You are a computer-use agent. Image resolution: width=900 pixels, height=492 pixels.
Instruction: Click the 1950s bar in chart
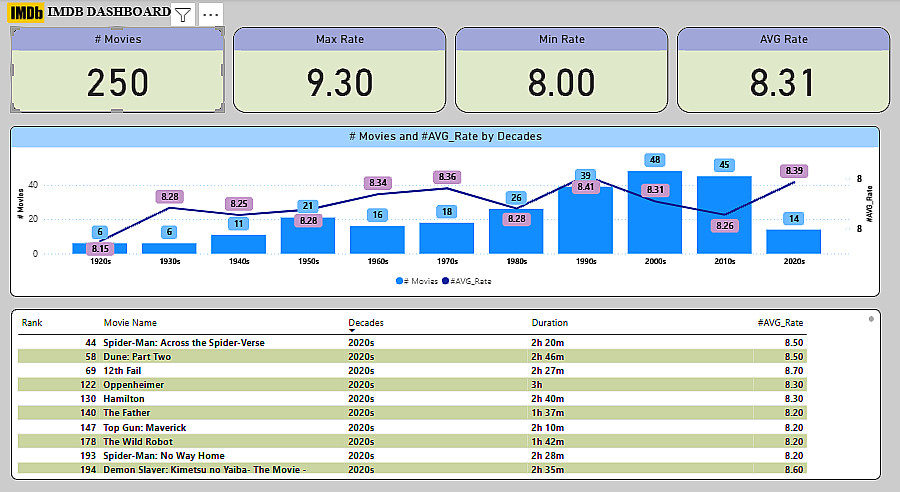click(x=308, y=236)
